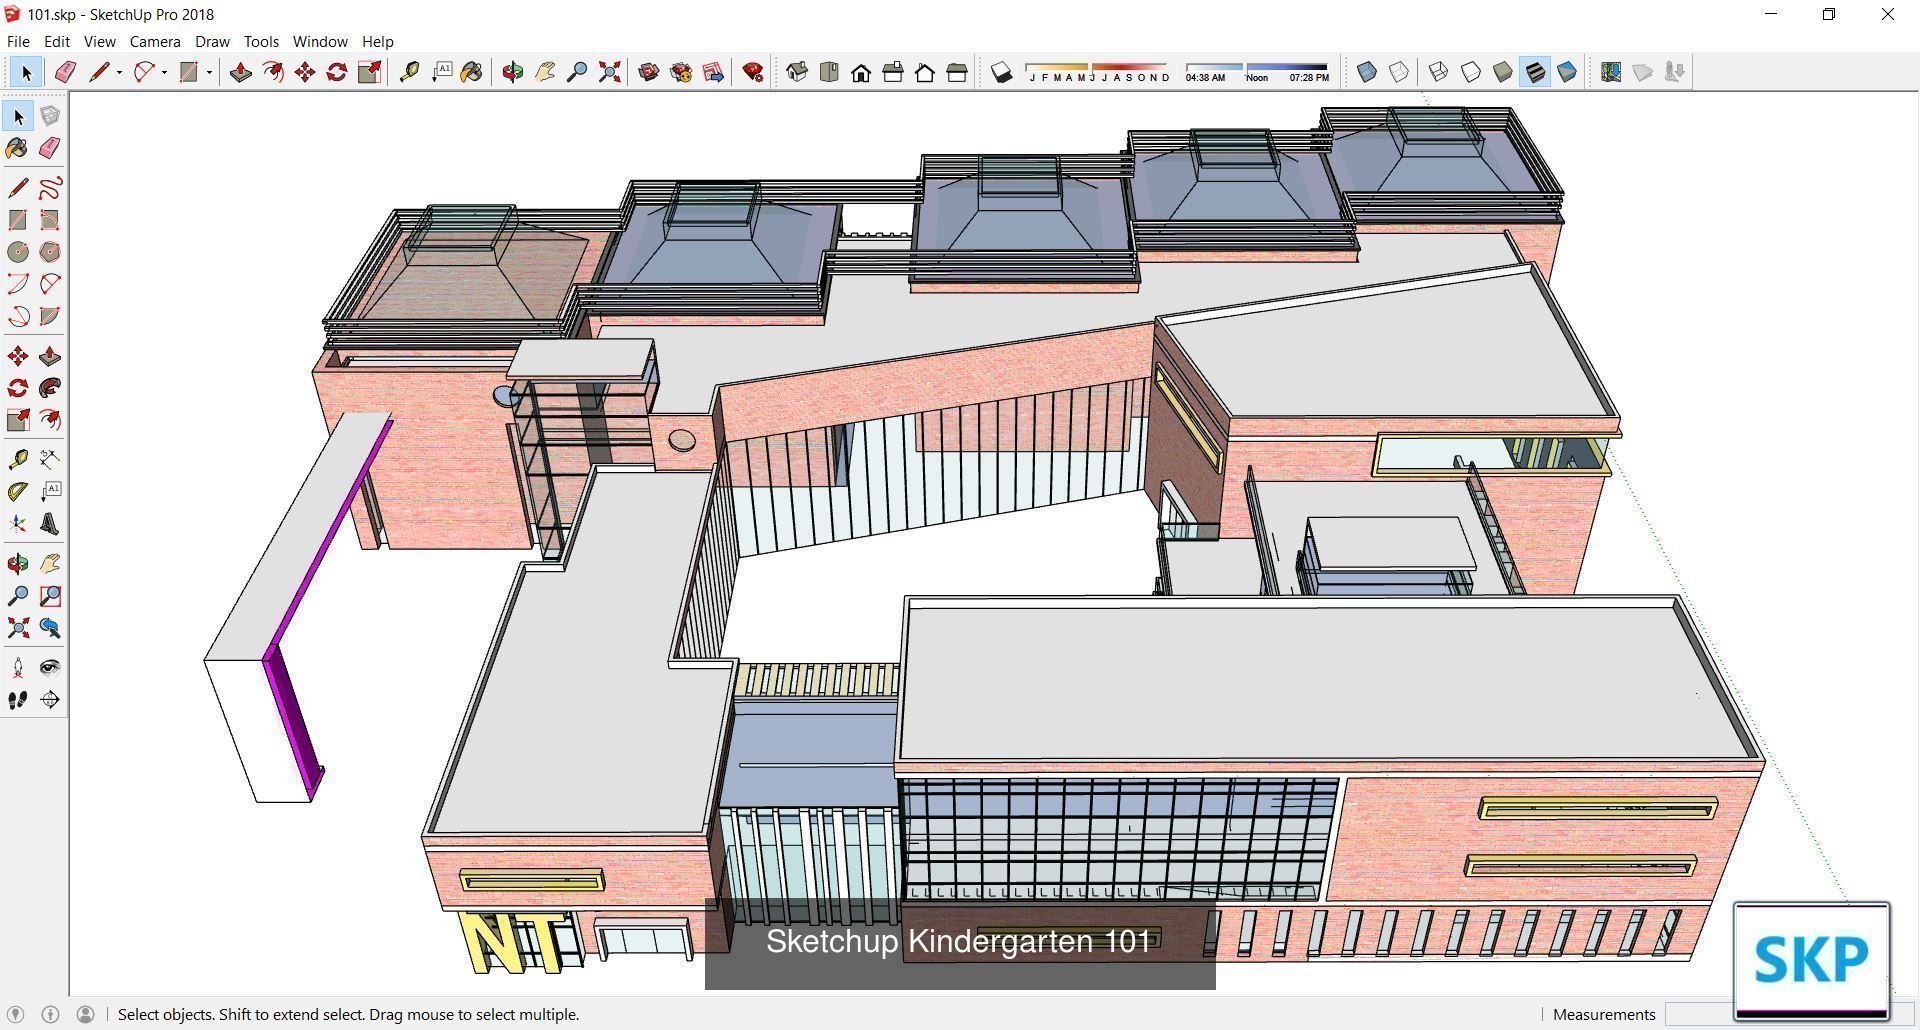This screenshot has height=1030, width=1920.
Task: Select the Walk footprints tool
Action: coord(18,700)
